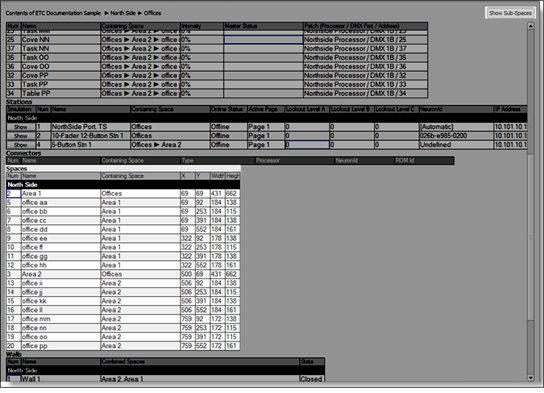Viewport: 544px width, 393px height.
Task: Click the Online Status column header in Stations
Action: pos(229,109)
